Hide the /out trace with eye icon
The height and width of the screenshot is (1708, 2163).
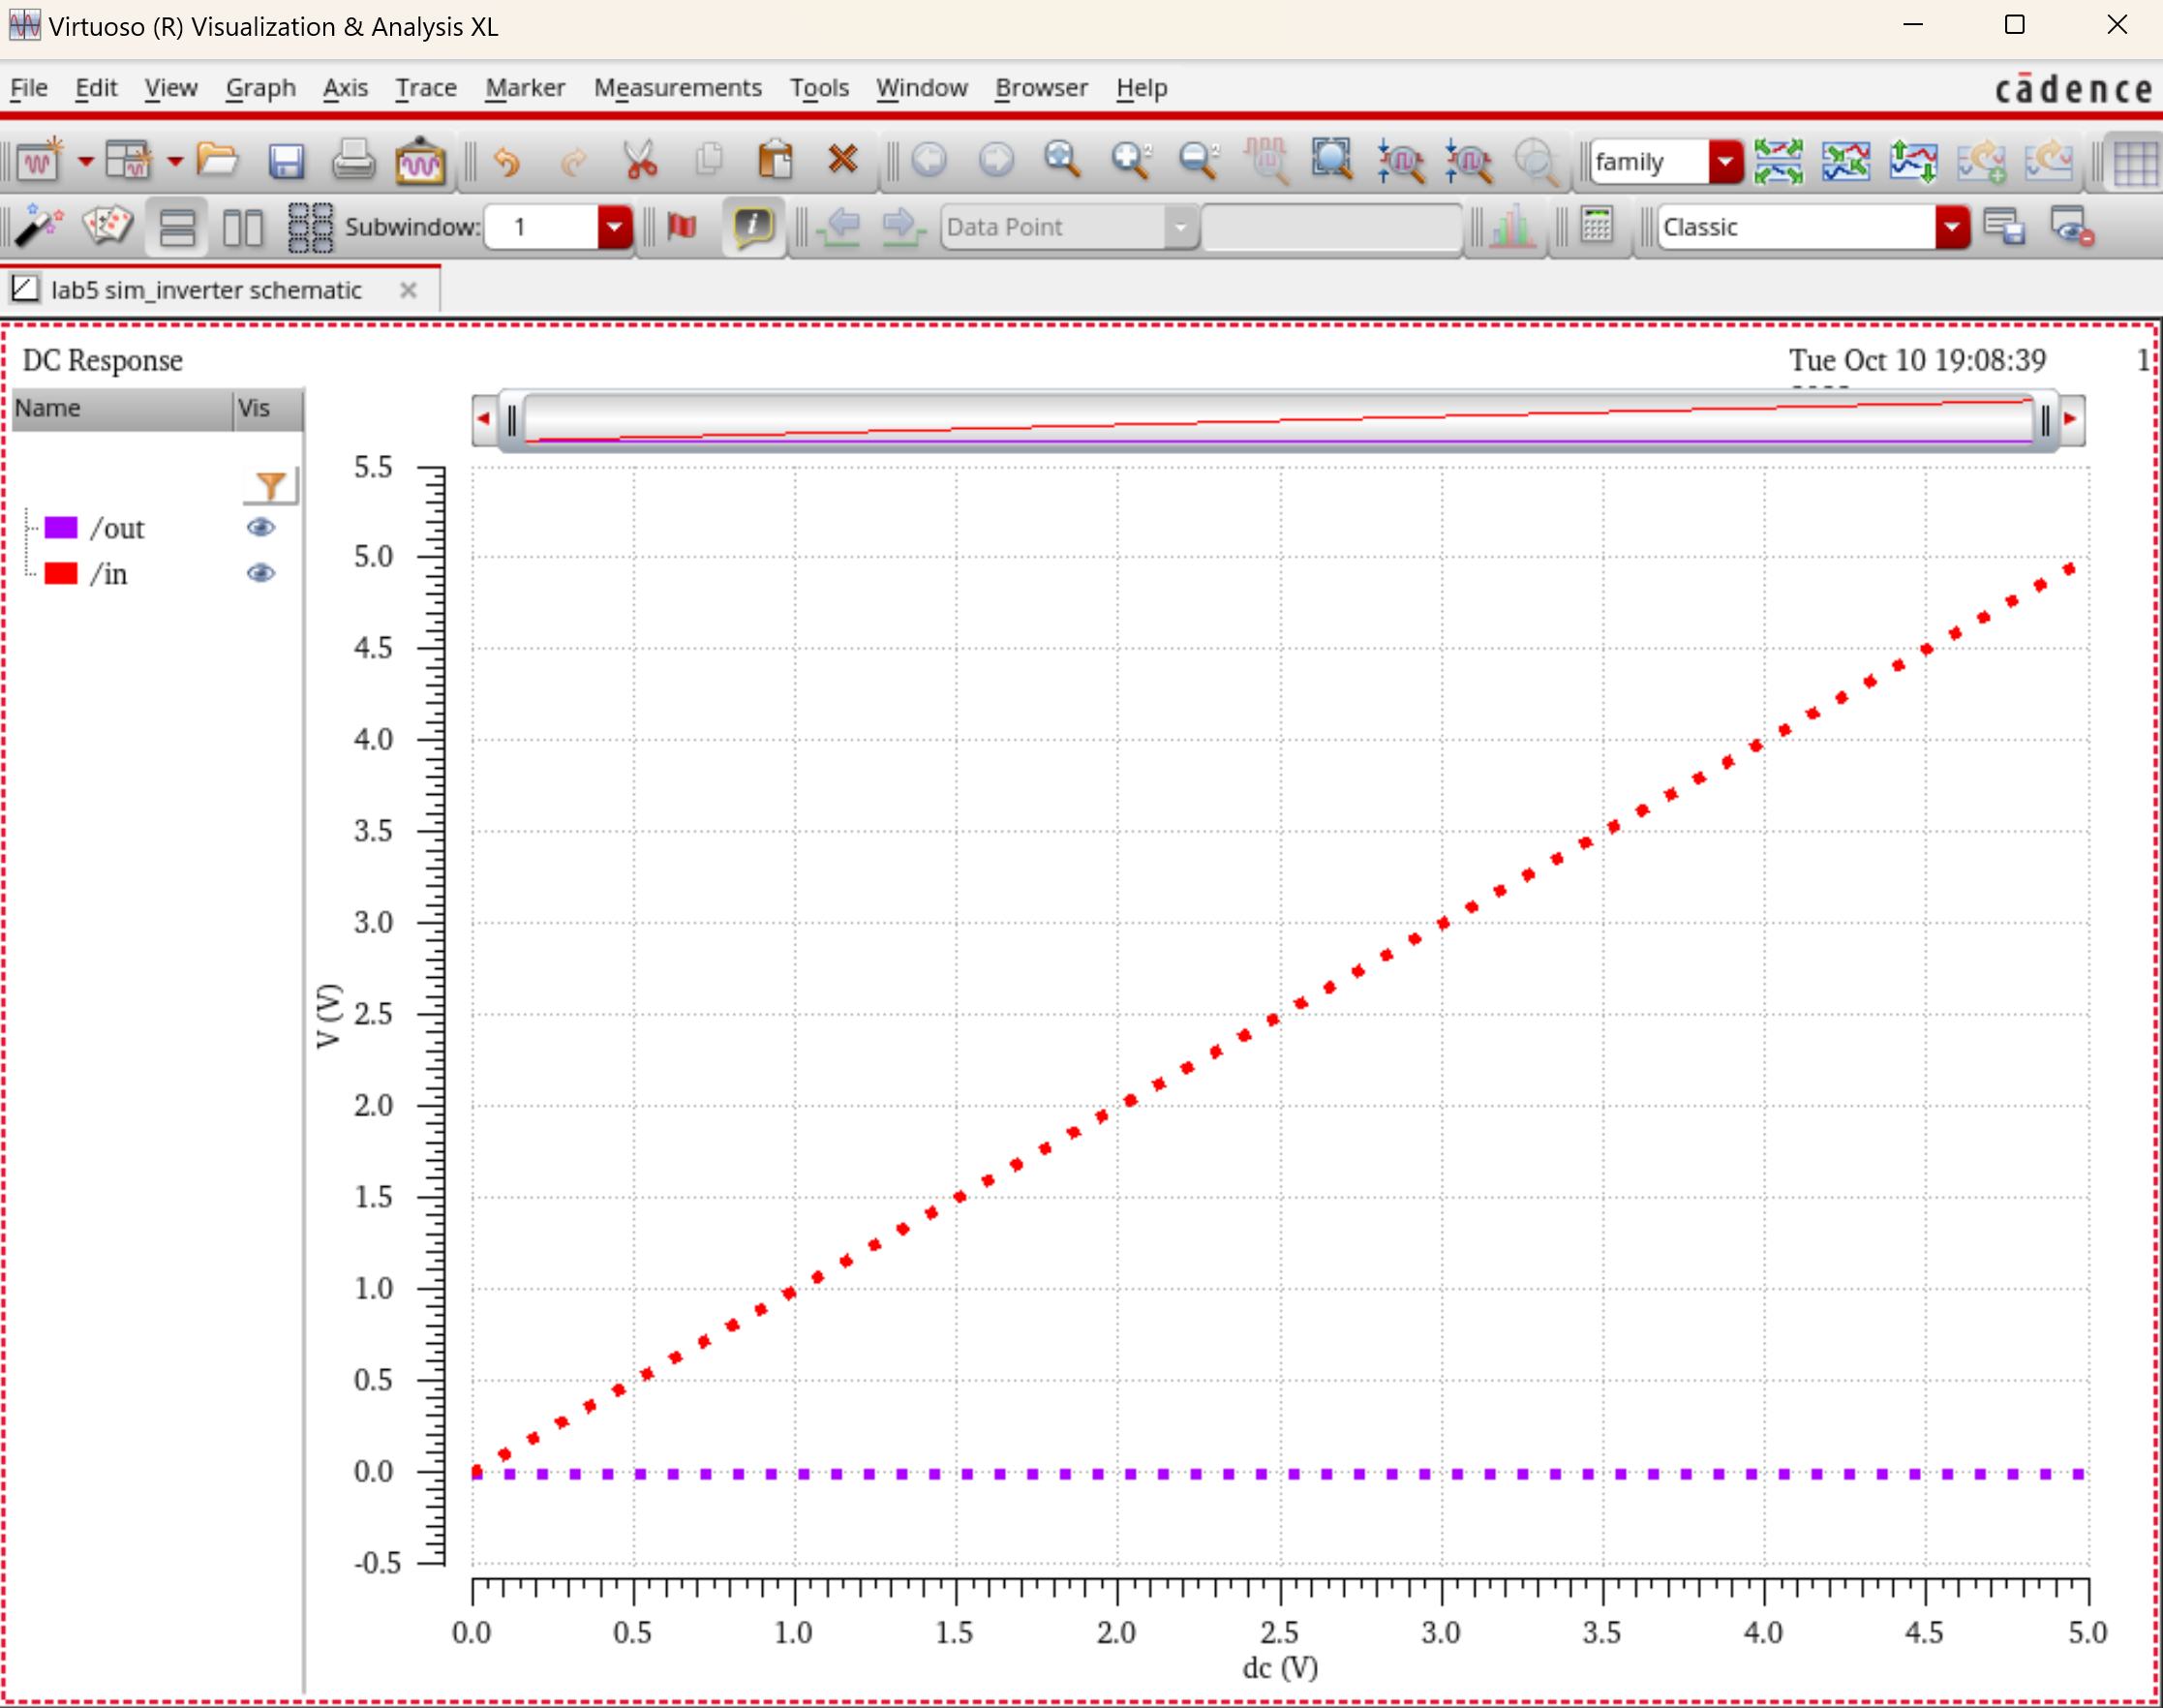pyautogui.click(x=260, y=527)
